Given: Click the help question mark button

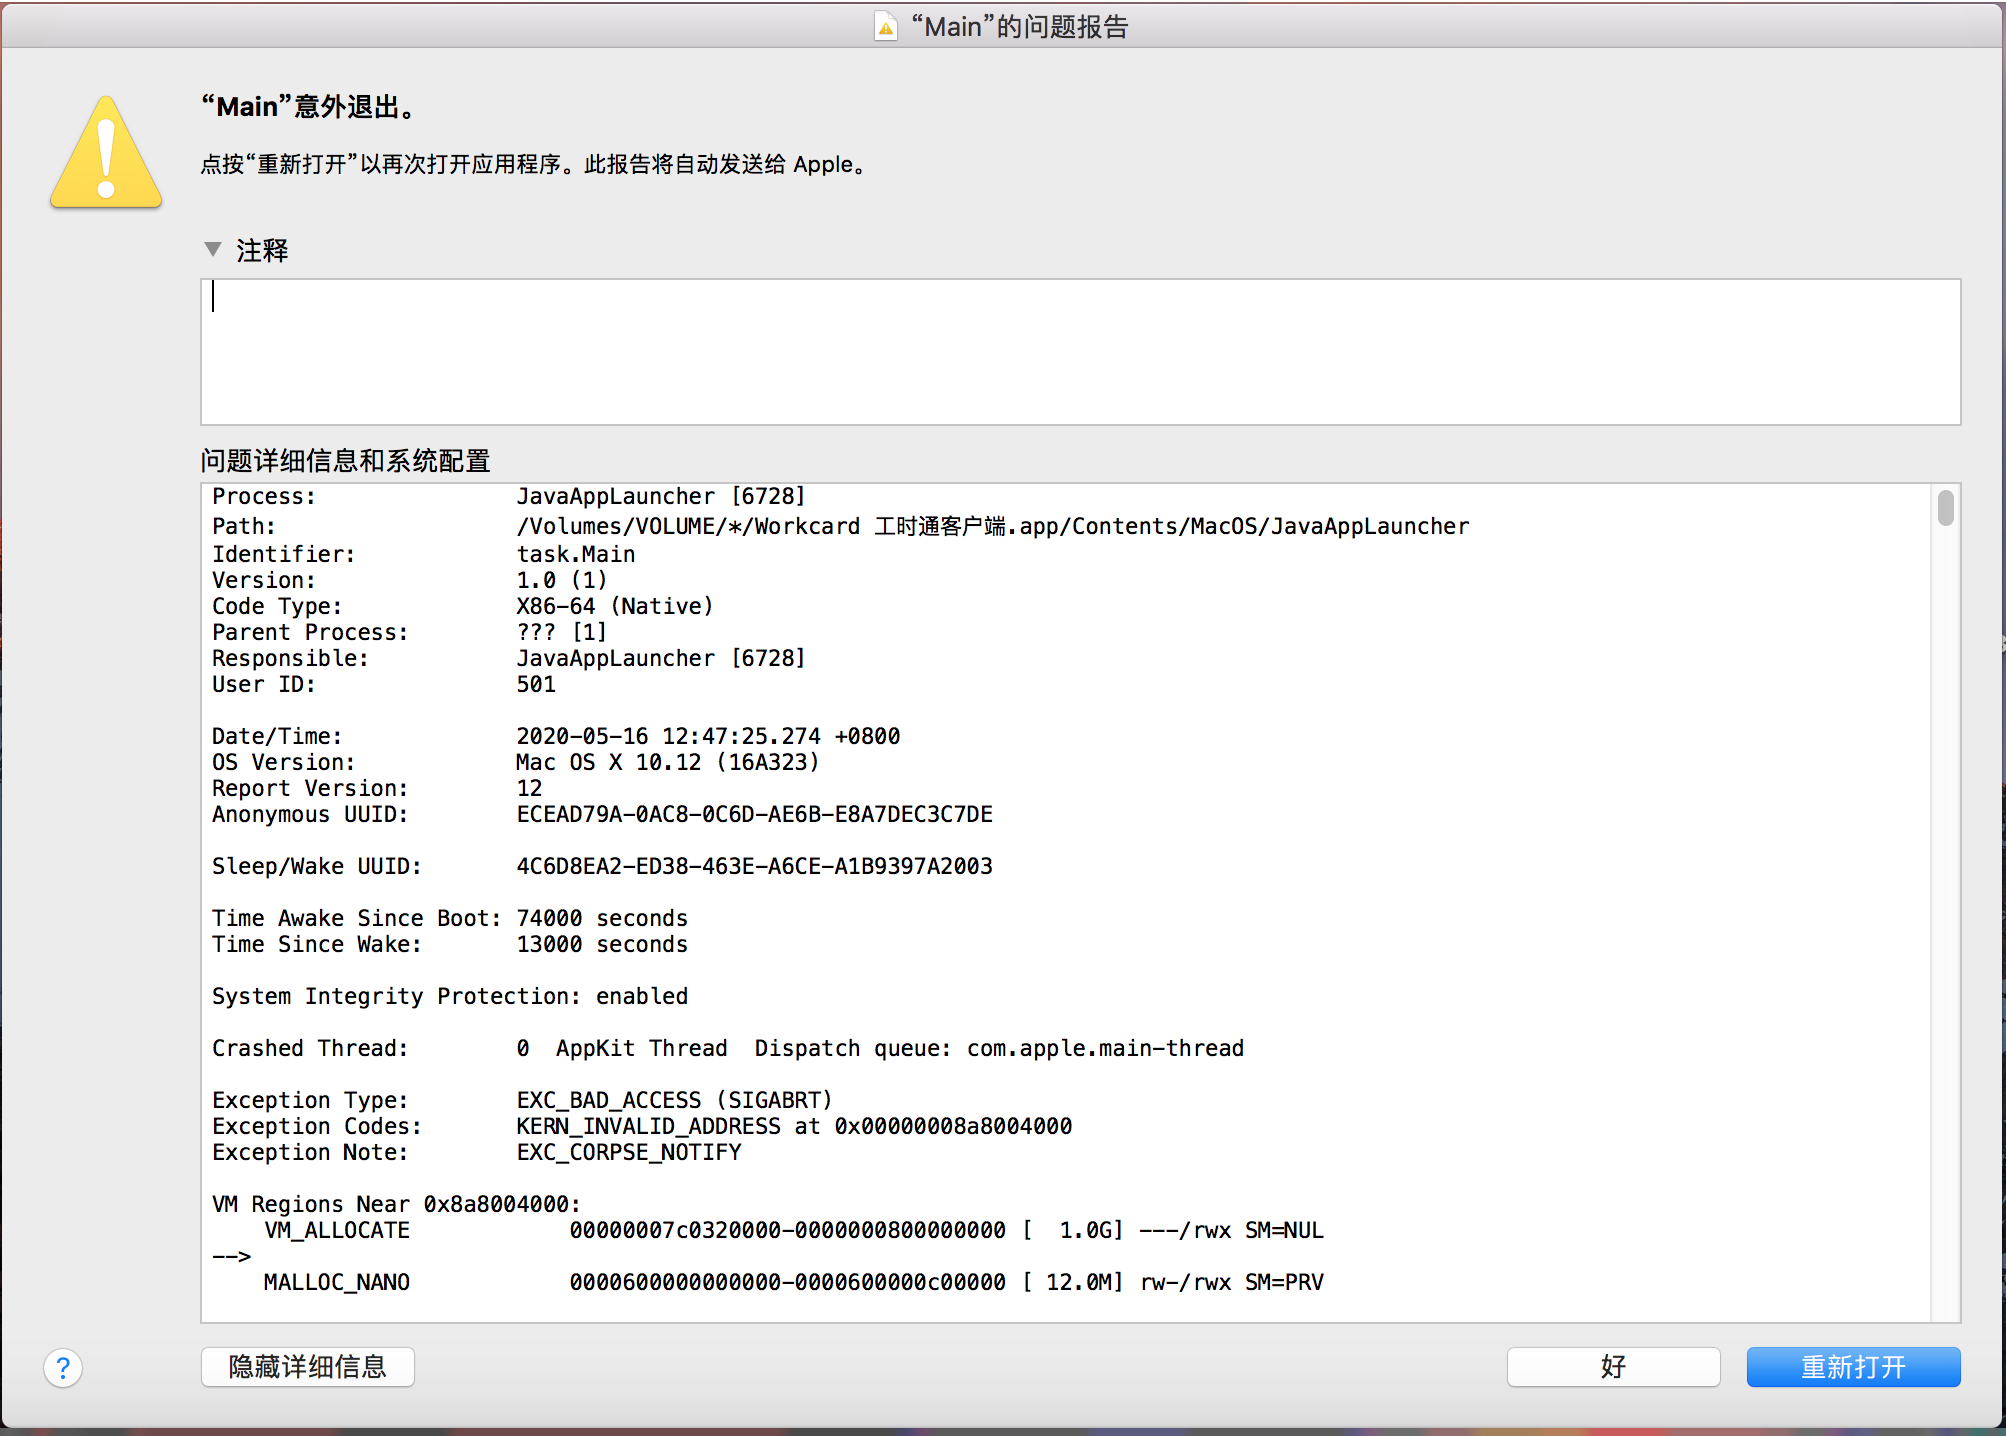Looking at the screenshot, I should tap(63, 1367).
